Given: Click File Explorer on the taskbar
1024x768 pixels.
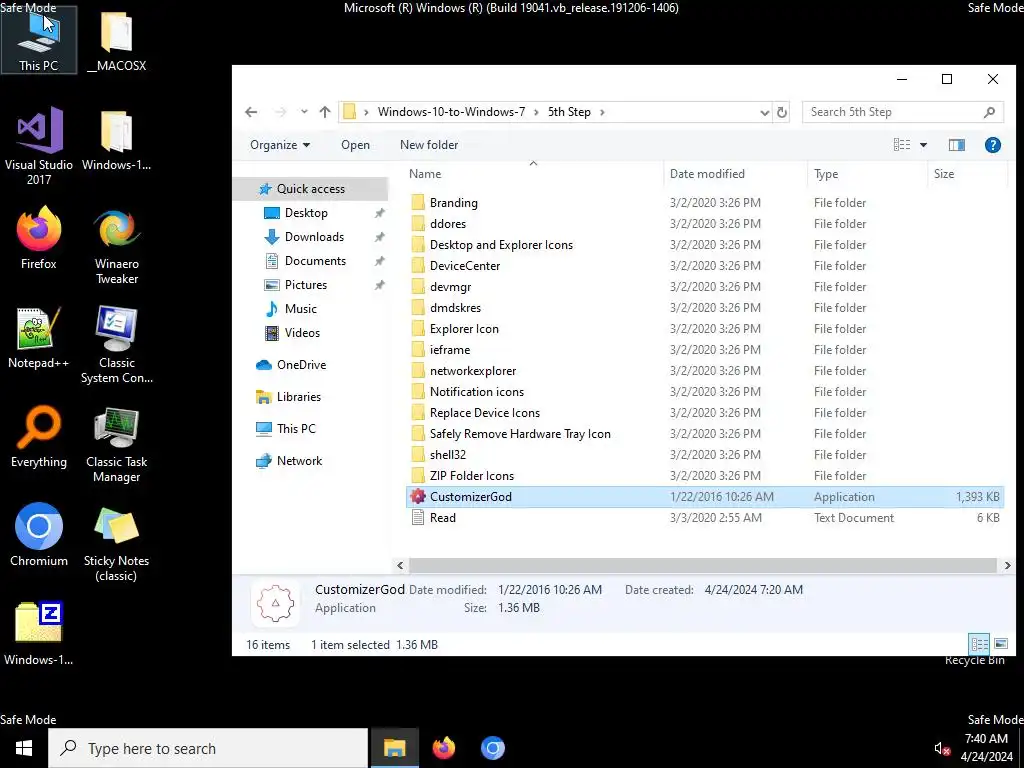Looking at the screenshot, I should click(394, 748).
